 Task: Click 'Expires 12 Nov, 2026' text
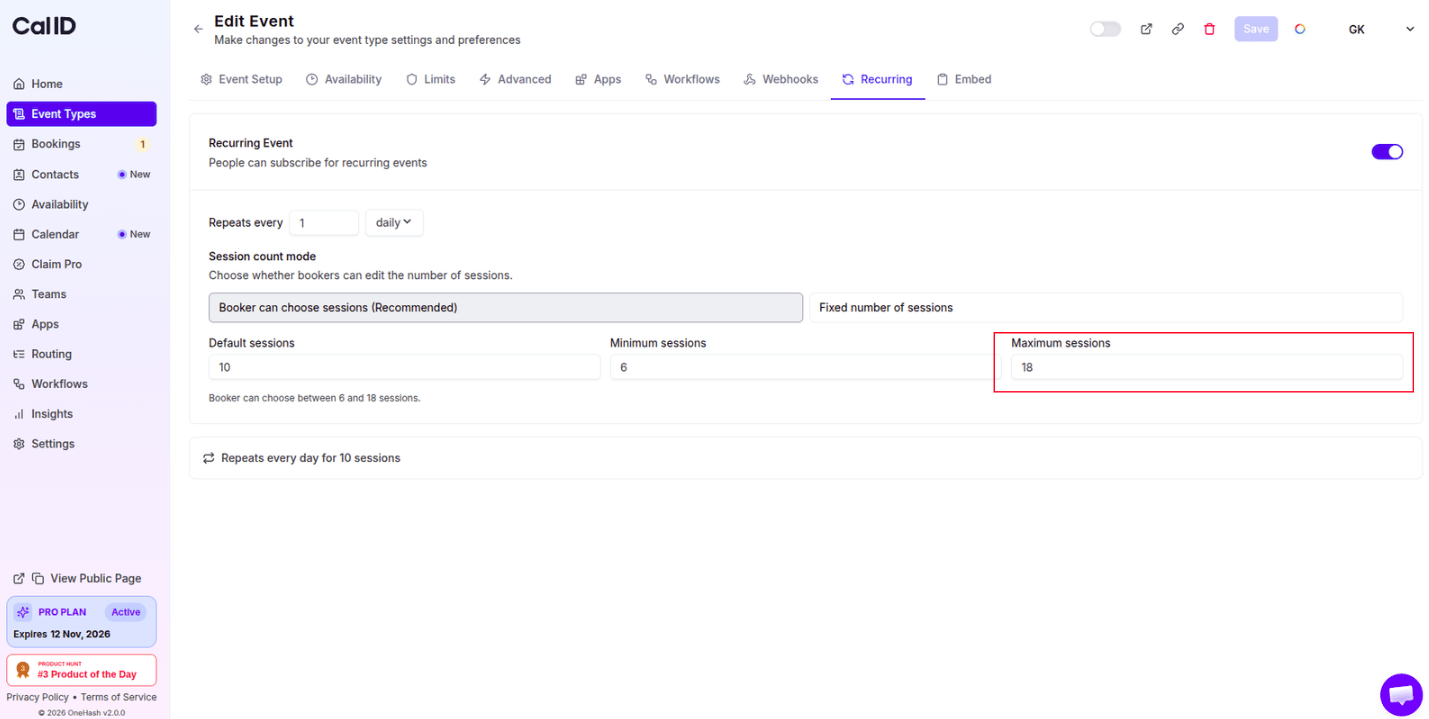coord(62,634)
